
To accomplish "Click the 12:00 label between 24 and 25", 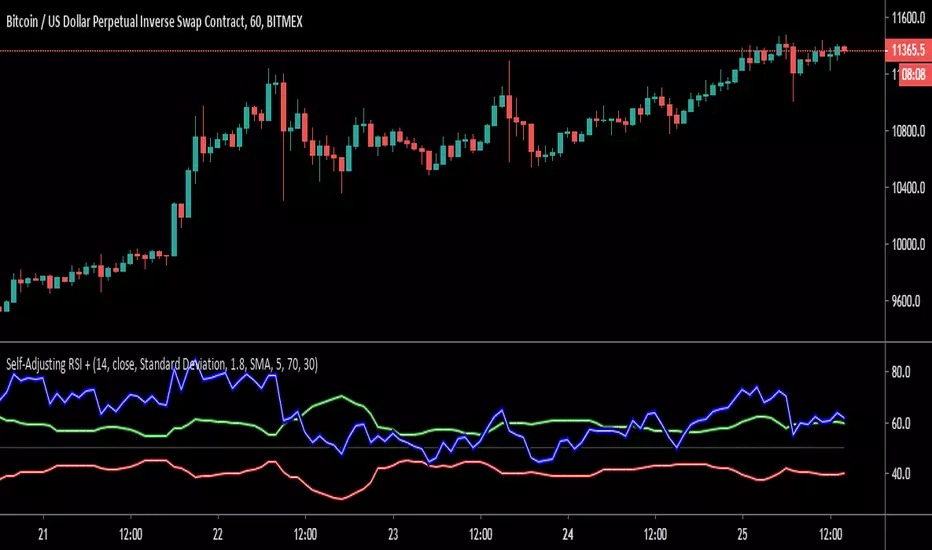I will pyautogui.click(x=655, y=534).
